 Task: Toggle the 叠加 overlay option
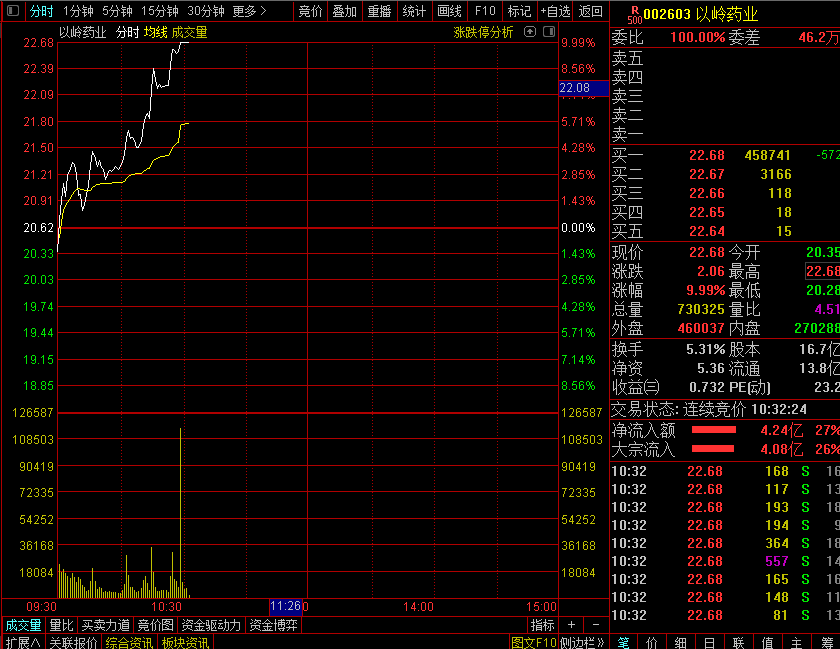[344, 11]
